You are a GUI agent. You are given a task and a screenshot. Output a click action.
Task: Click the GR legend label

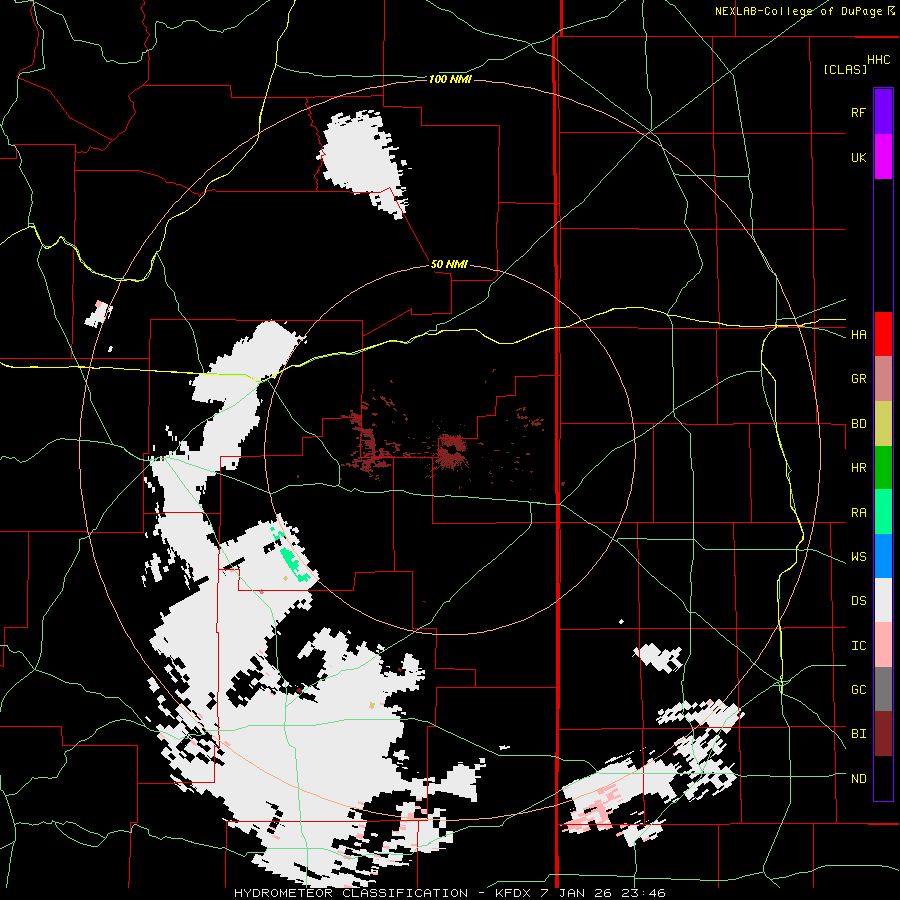point(858,379)
